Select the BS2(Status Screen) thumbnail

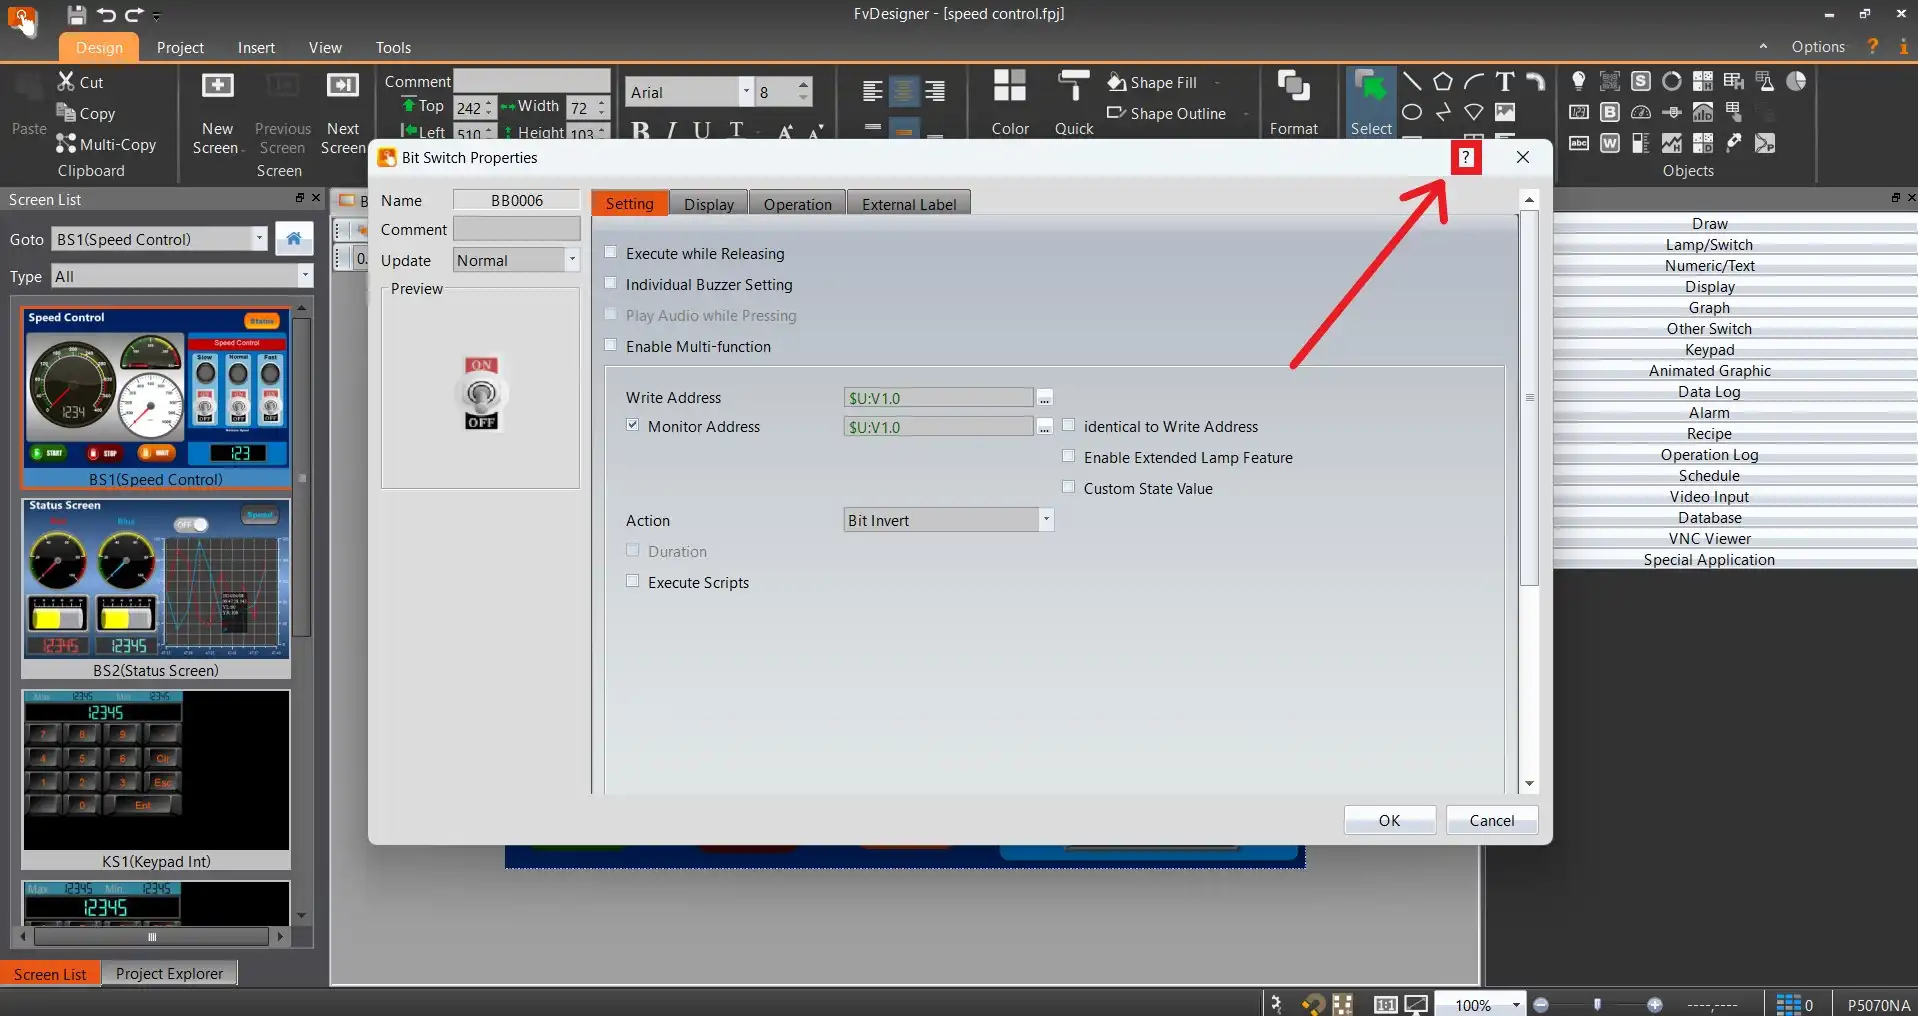point(156,581)
